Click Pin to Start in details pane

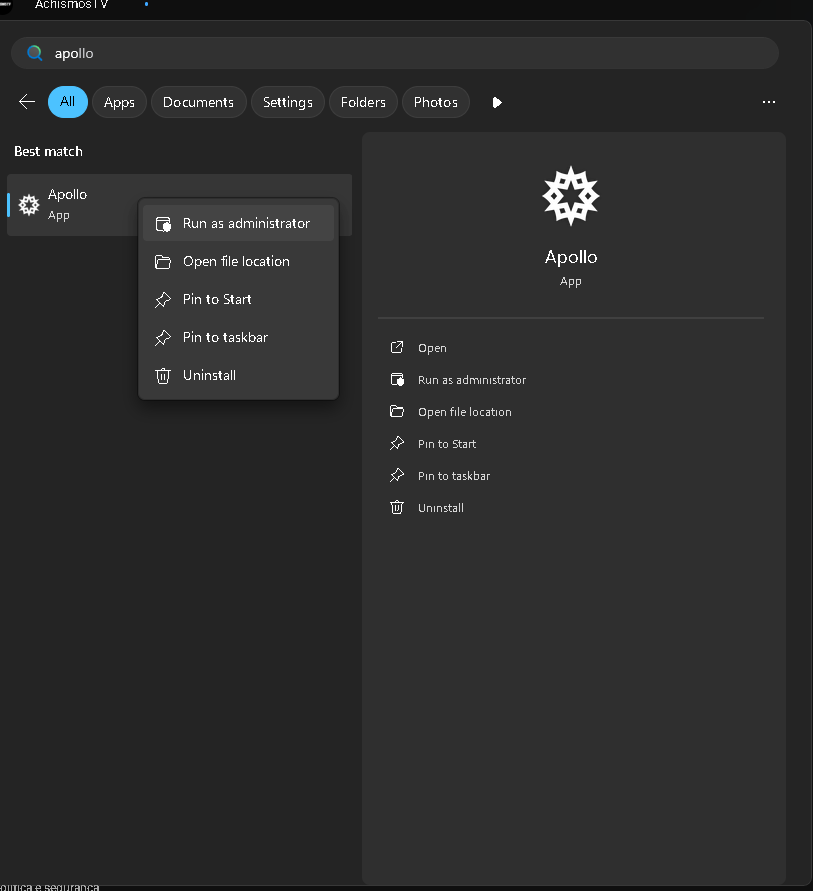447,444
